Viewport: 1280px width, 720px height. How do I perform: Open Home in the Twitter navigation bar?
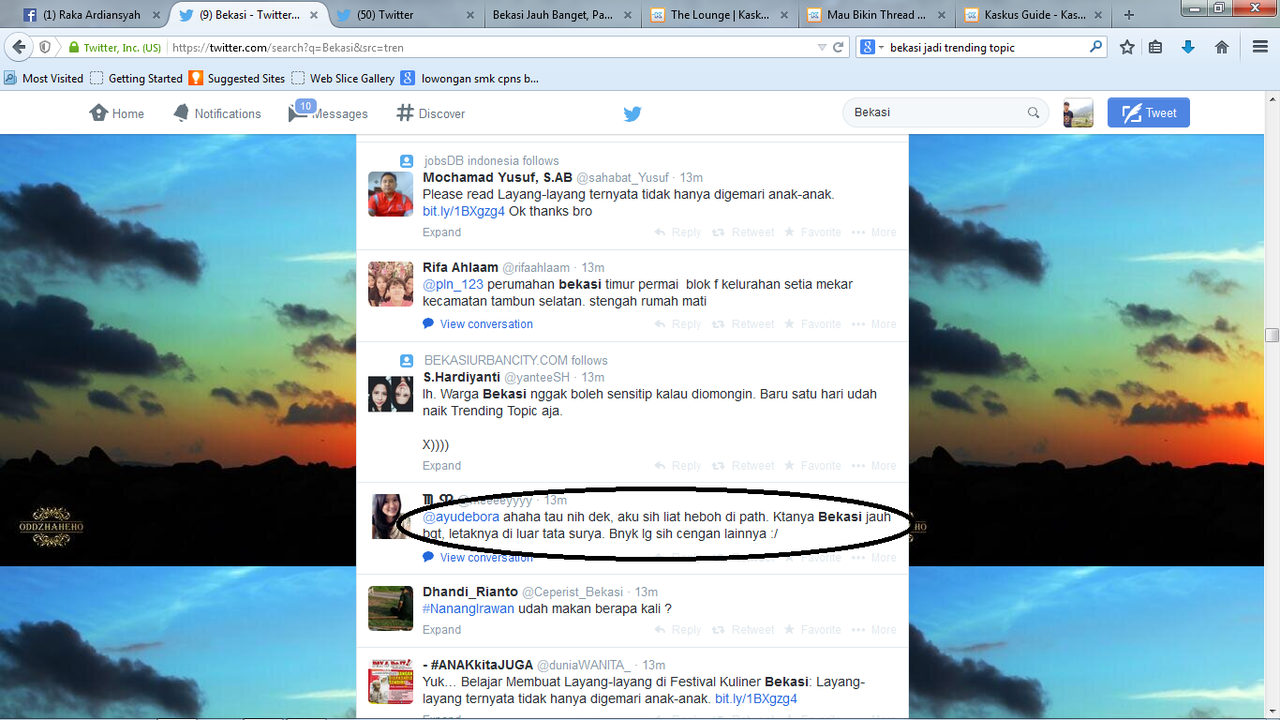(x=117, y=113)
